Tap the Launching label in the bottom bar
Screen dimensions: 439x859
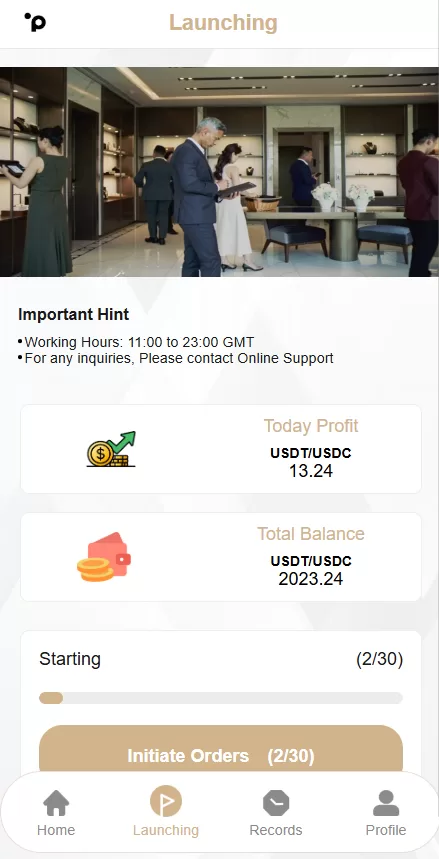pyautogui.click(x=166, y=830)
